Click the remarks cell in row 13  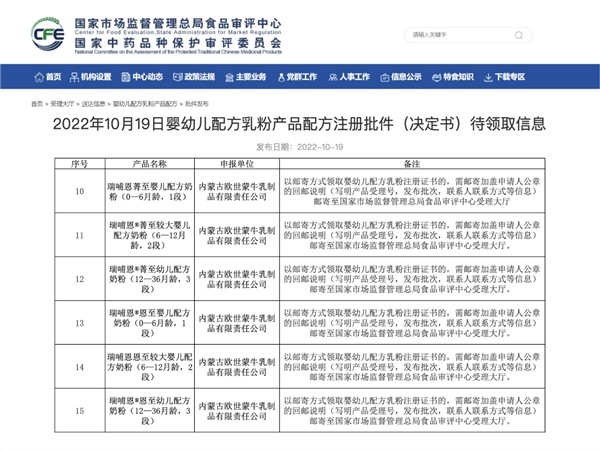(x=412, y=323)
